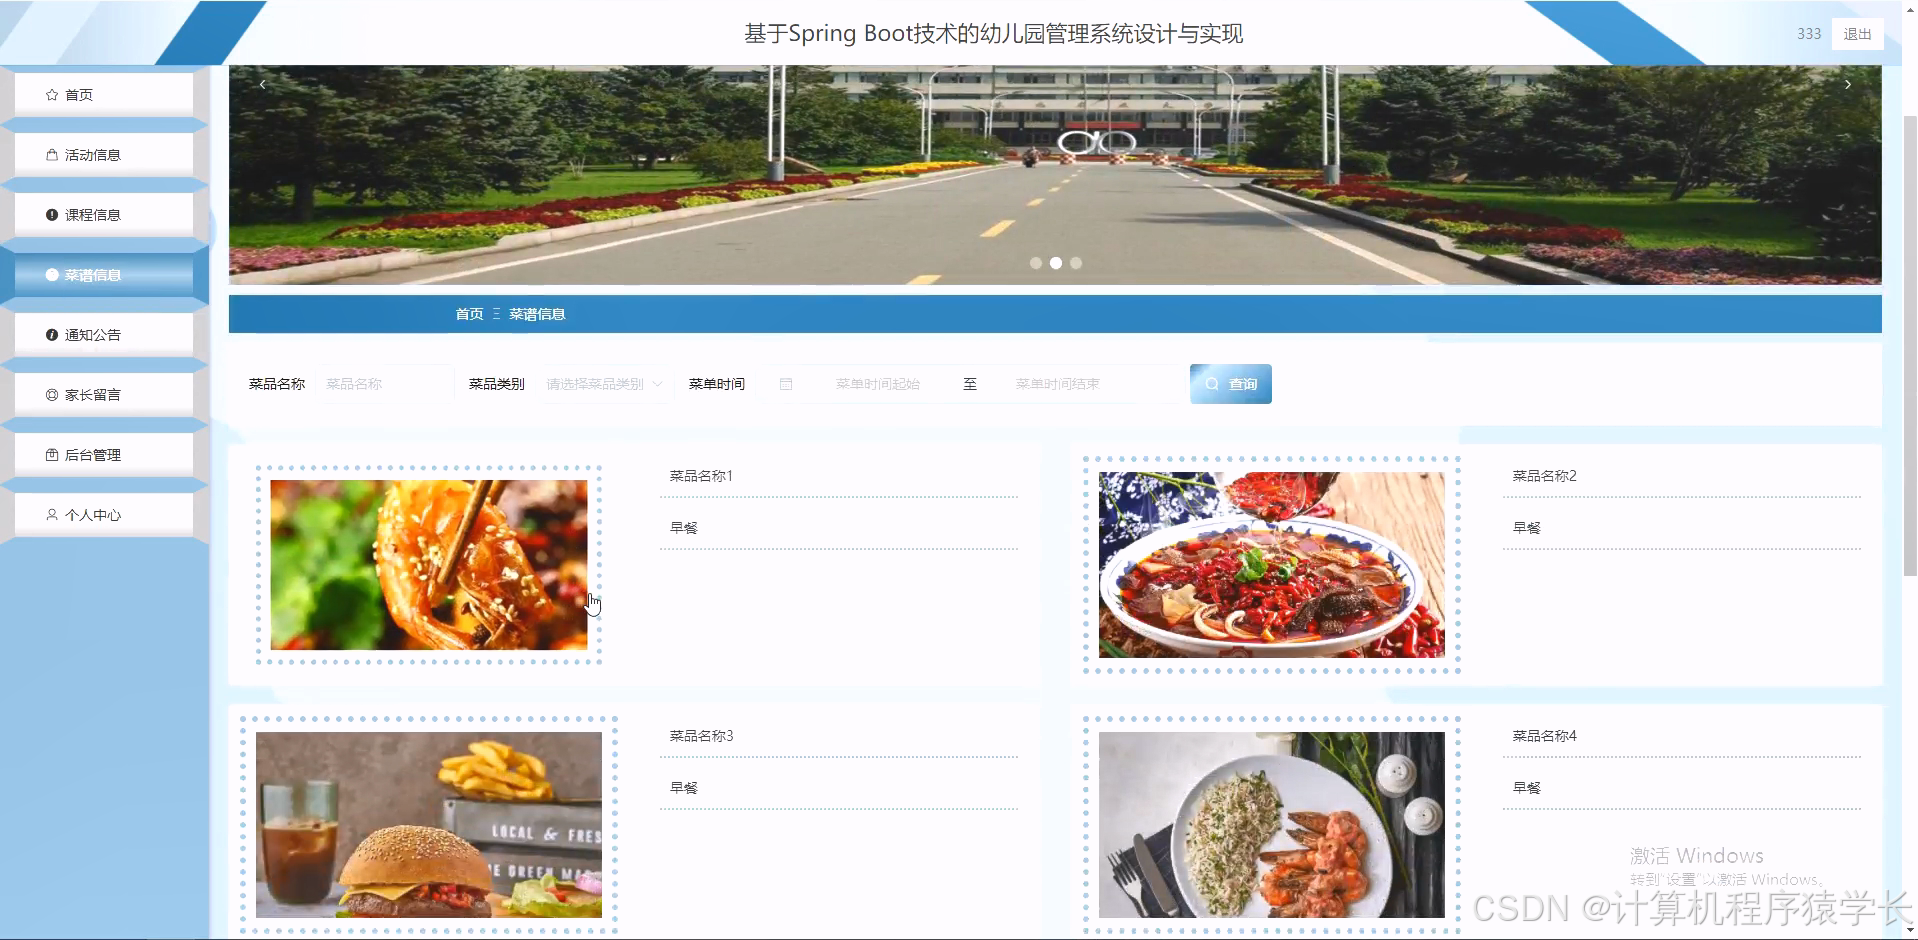Open the 菜品名称4 rice and shrimp image
This screenshot has width=1918, height=940.
click(x=1271, y=825)
